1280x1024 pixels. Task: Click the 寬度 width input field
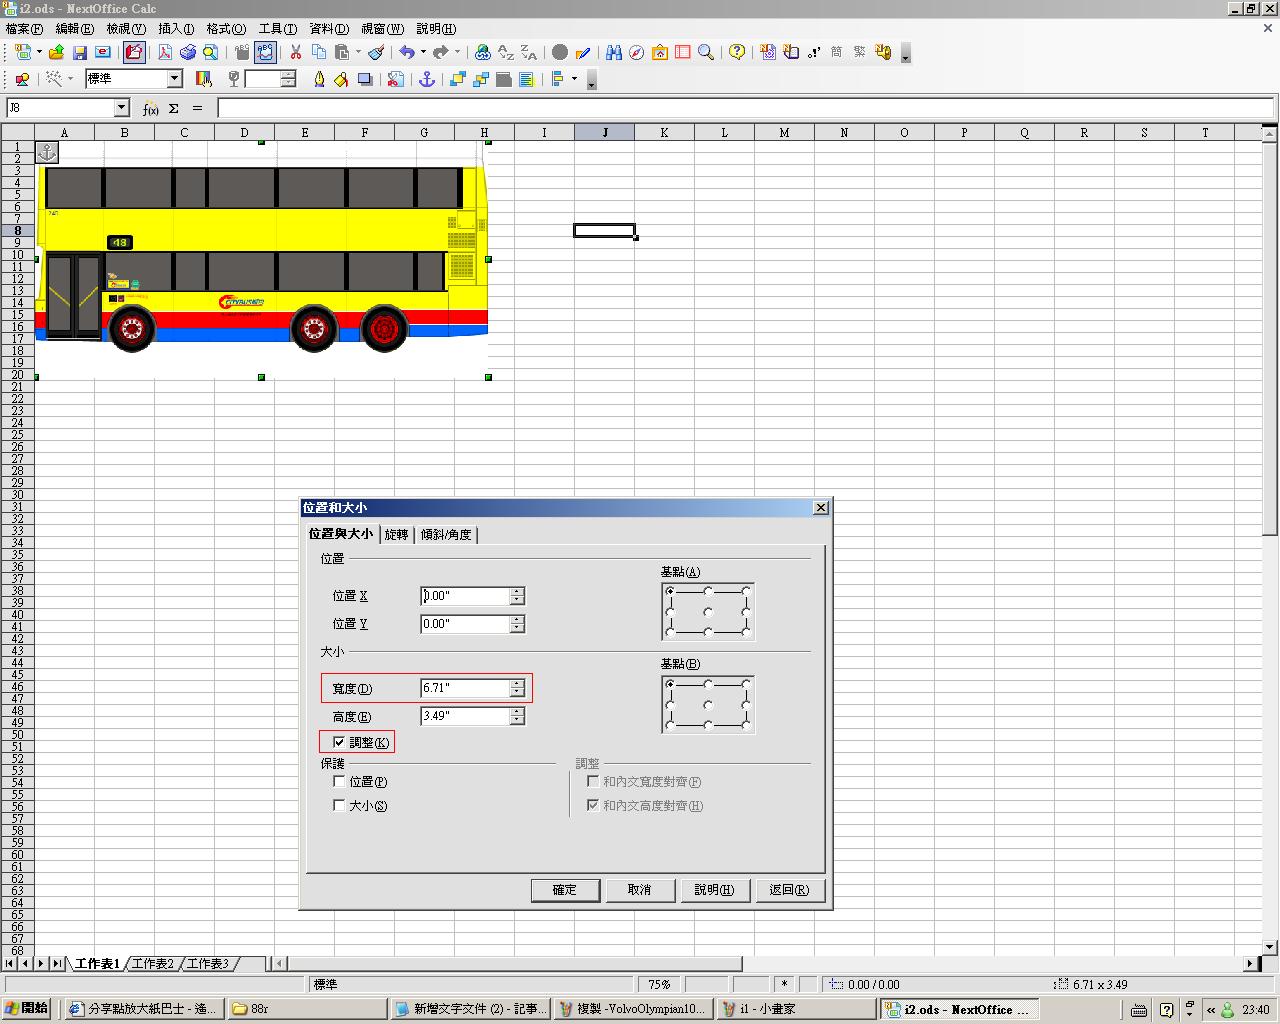coord(465,688)
